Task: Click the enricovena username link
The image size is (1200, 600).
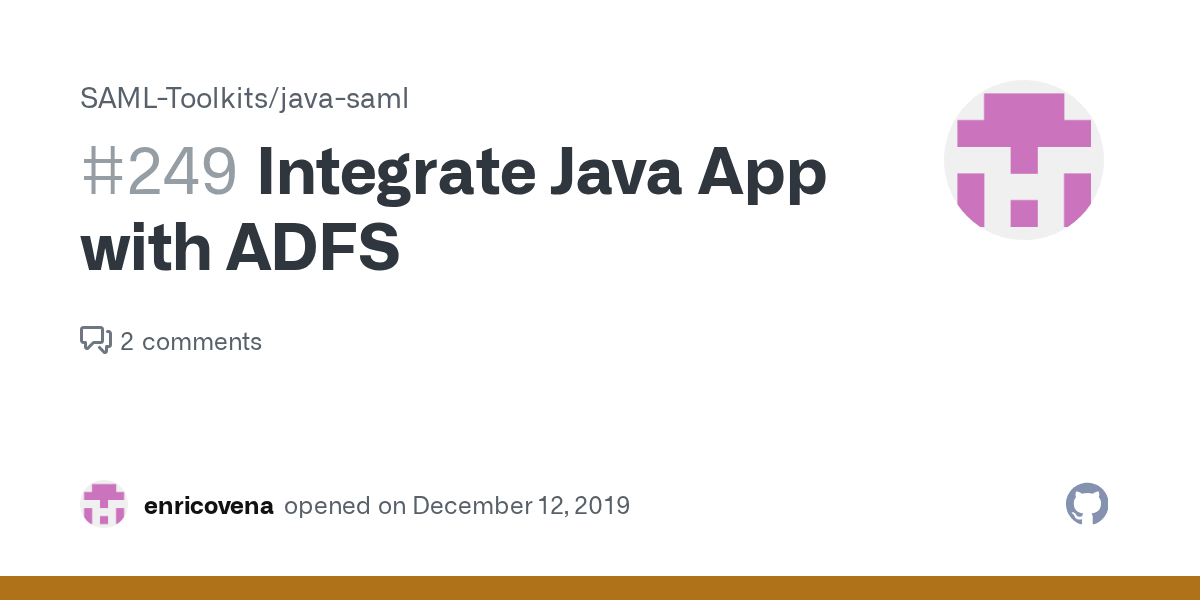Action: point(209,505)
